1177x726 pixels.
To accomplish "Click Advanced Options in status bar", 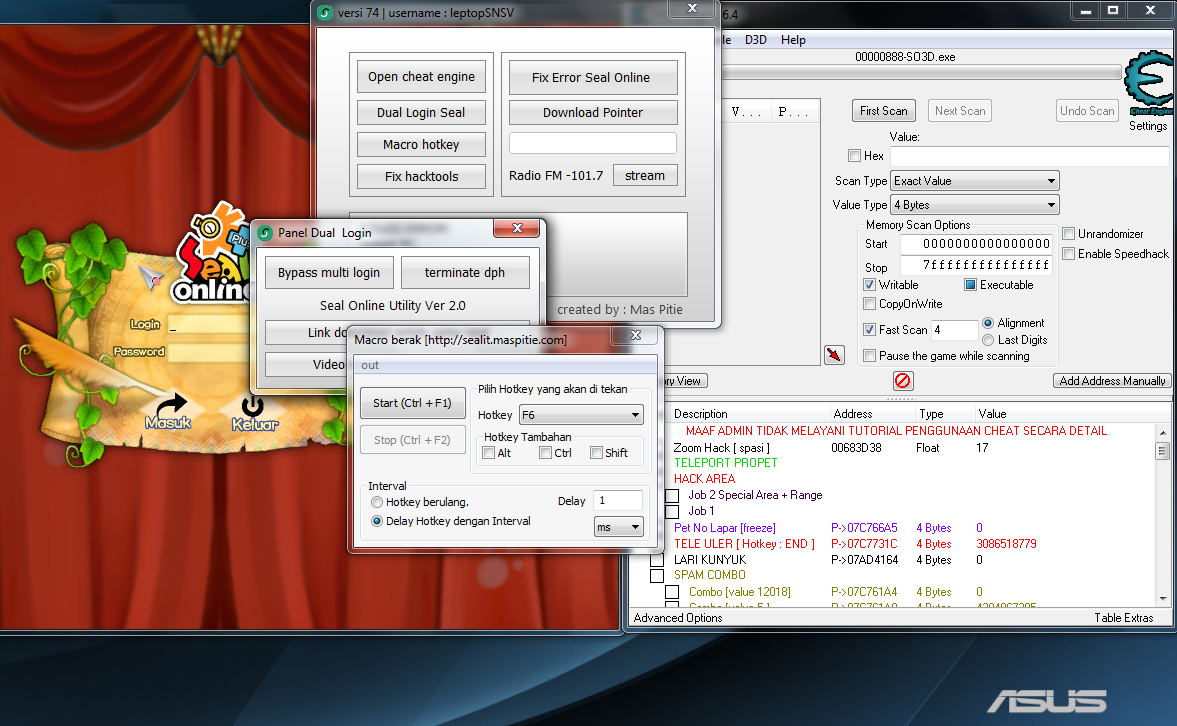I will click(x=678, y=618).
